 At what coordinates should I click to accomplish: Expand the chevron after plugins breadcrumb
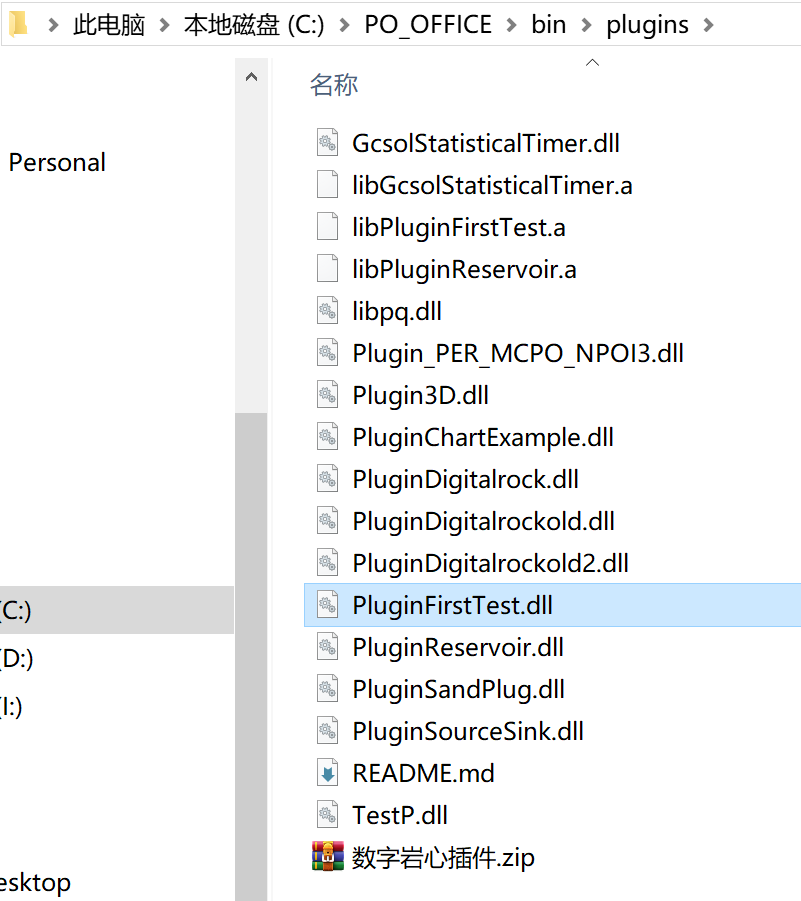click(x=708, y=25)
